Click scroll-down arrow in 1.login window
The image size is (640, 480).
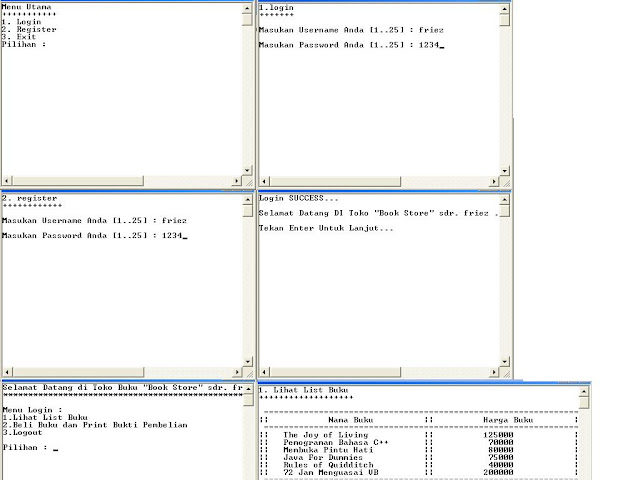(x=504, y=171)
